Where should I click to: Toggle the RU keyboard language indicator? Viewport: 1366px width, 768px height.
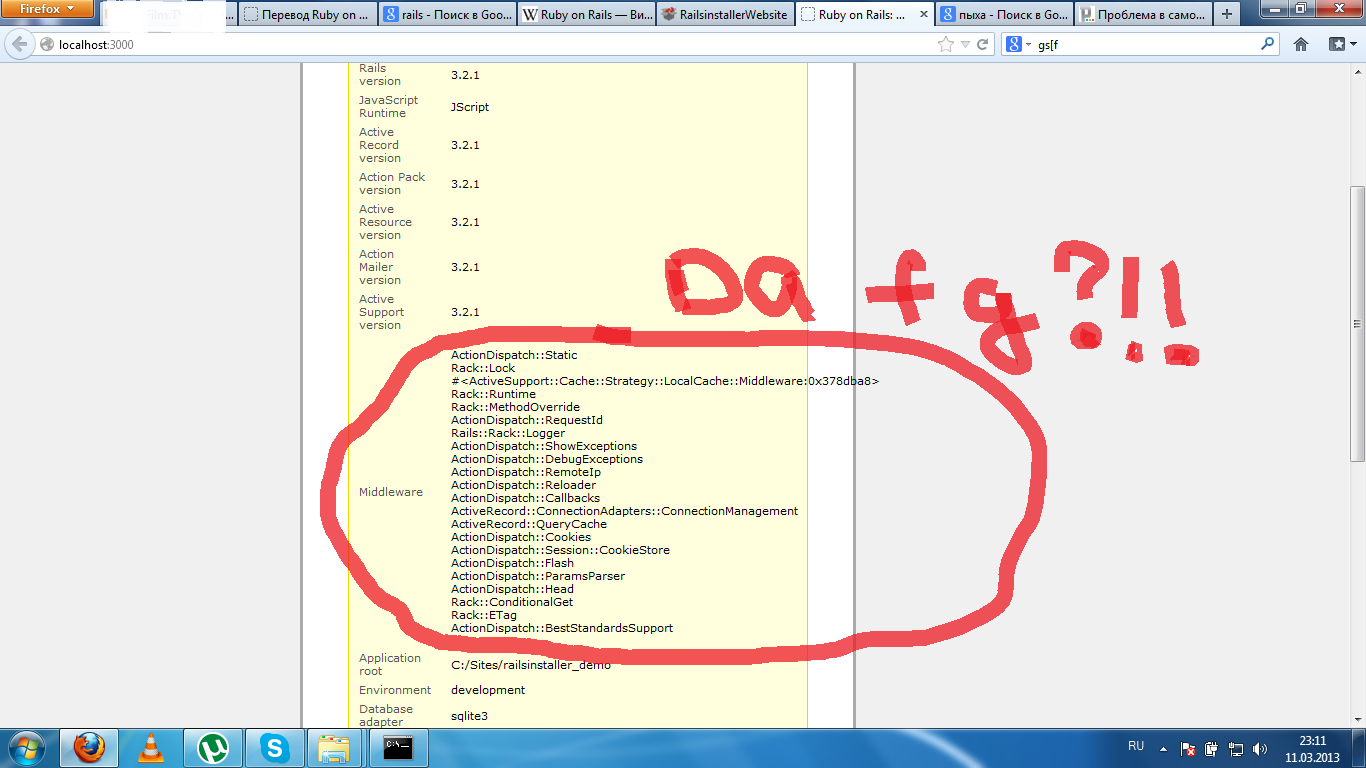point(1136,747)
